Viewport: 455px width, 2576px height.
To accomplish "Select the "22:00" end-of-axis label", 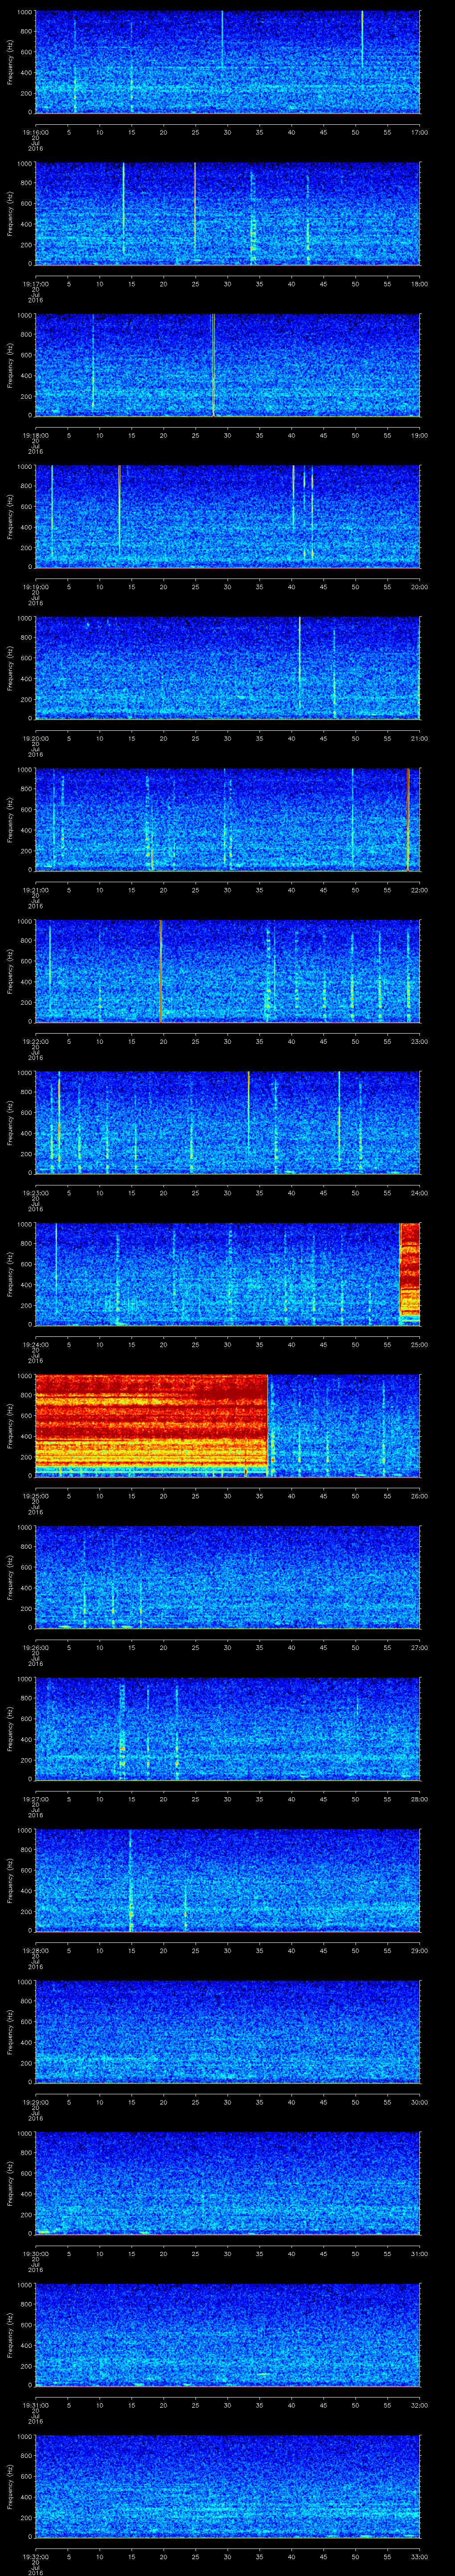I will click(x=419, y=890).
